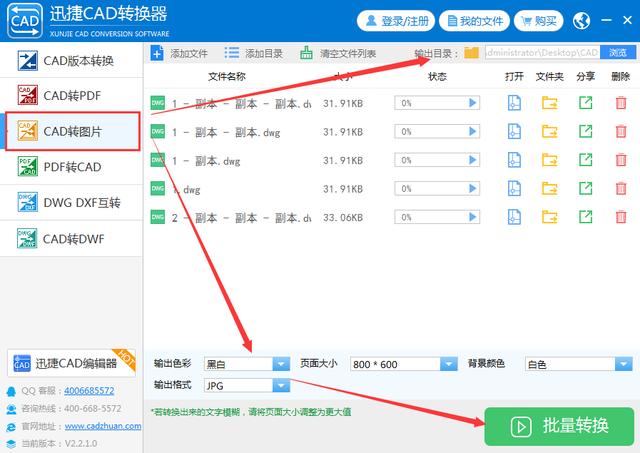Click the 购买 purchase button
This screenshot has width=640, height=453.
click(x=538, y=21)
